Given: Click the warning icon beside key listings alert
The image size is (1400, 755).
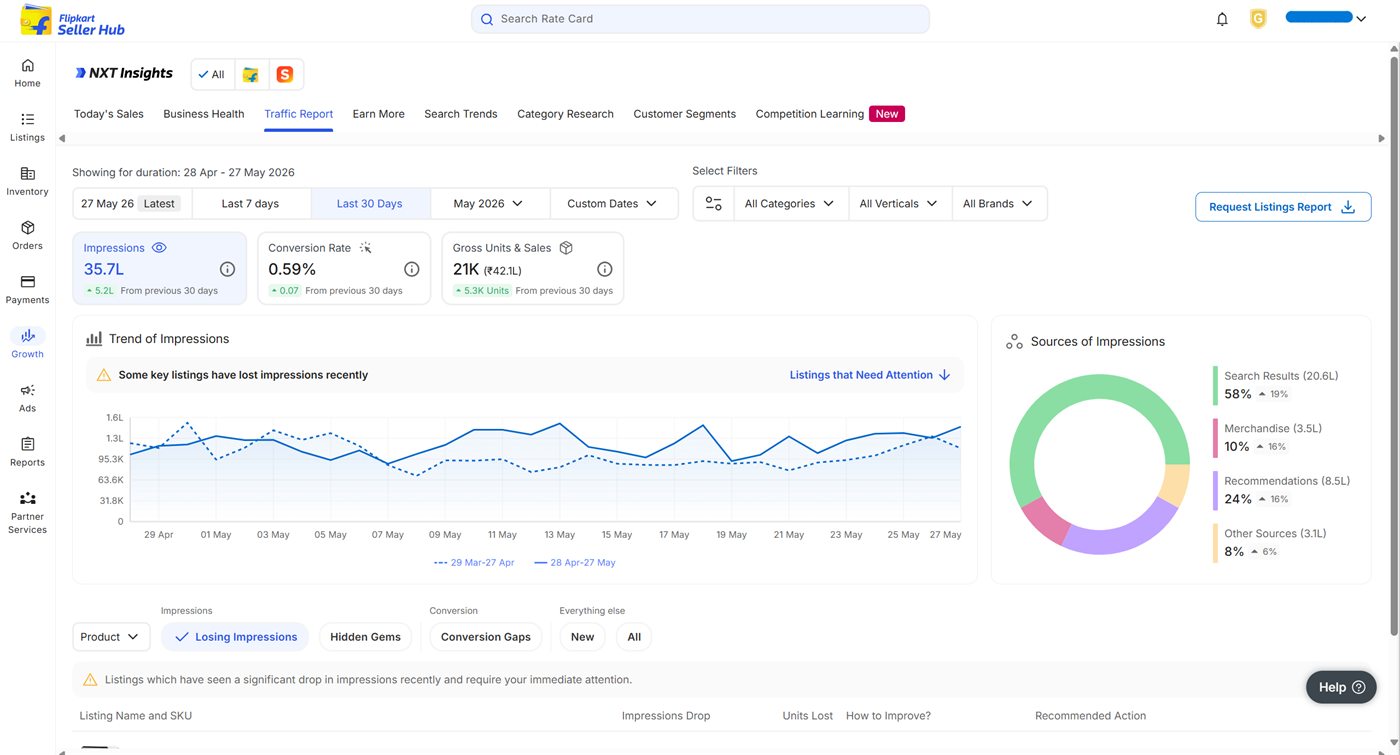Looking at the screenshot, I should (104, 375).
